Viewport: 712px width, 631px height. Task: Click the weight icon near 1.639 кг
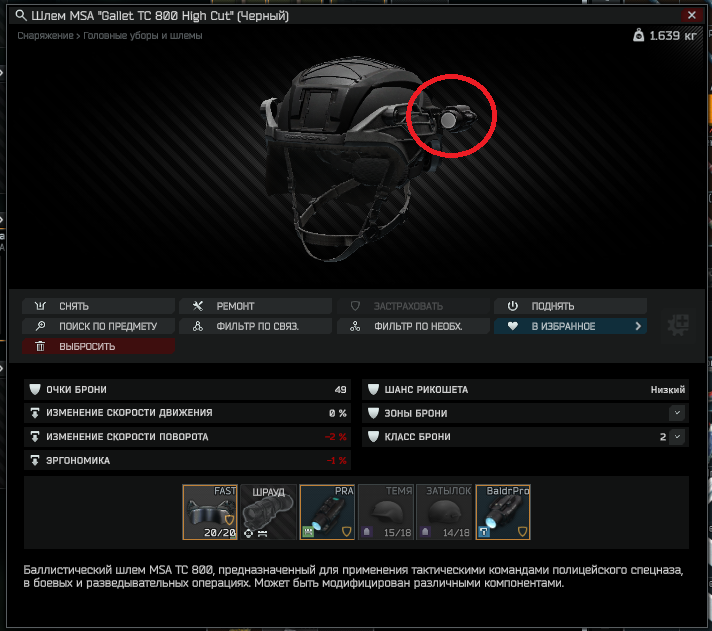point(638,35)
